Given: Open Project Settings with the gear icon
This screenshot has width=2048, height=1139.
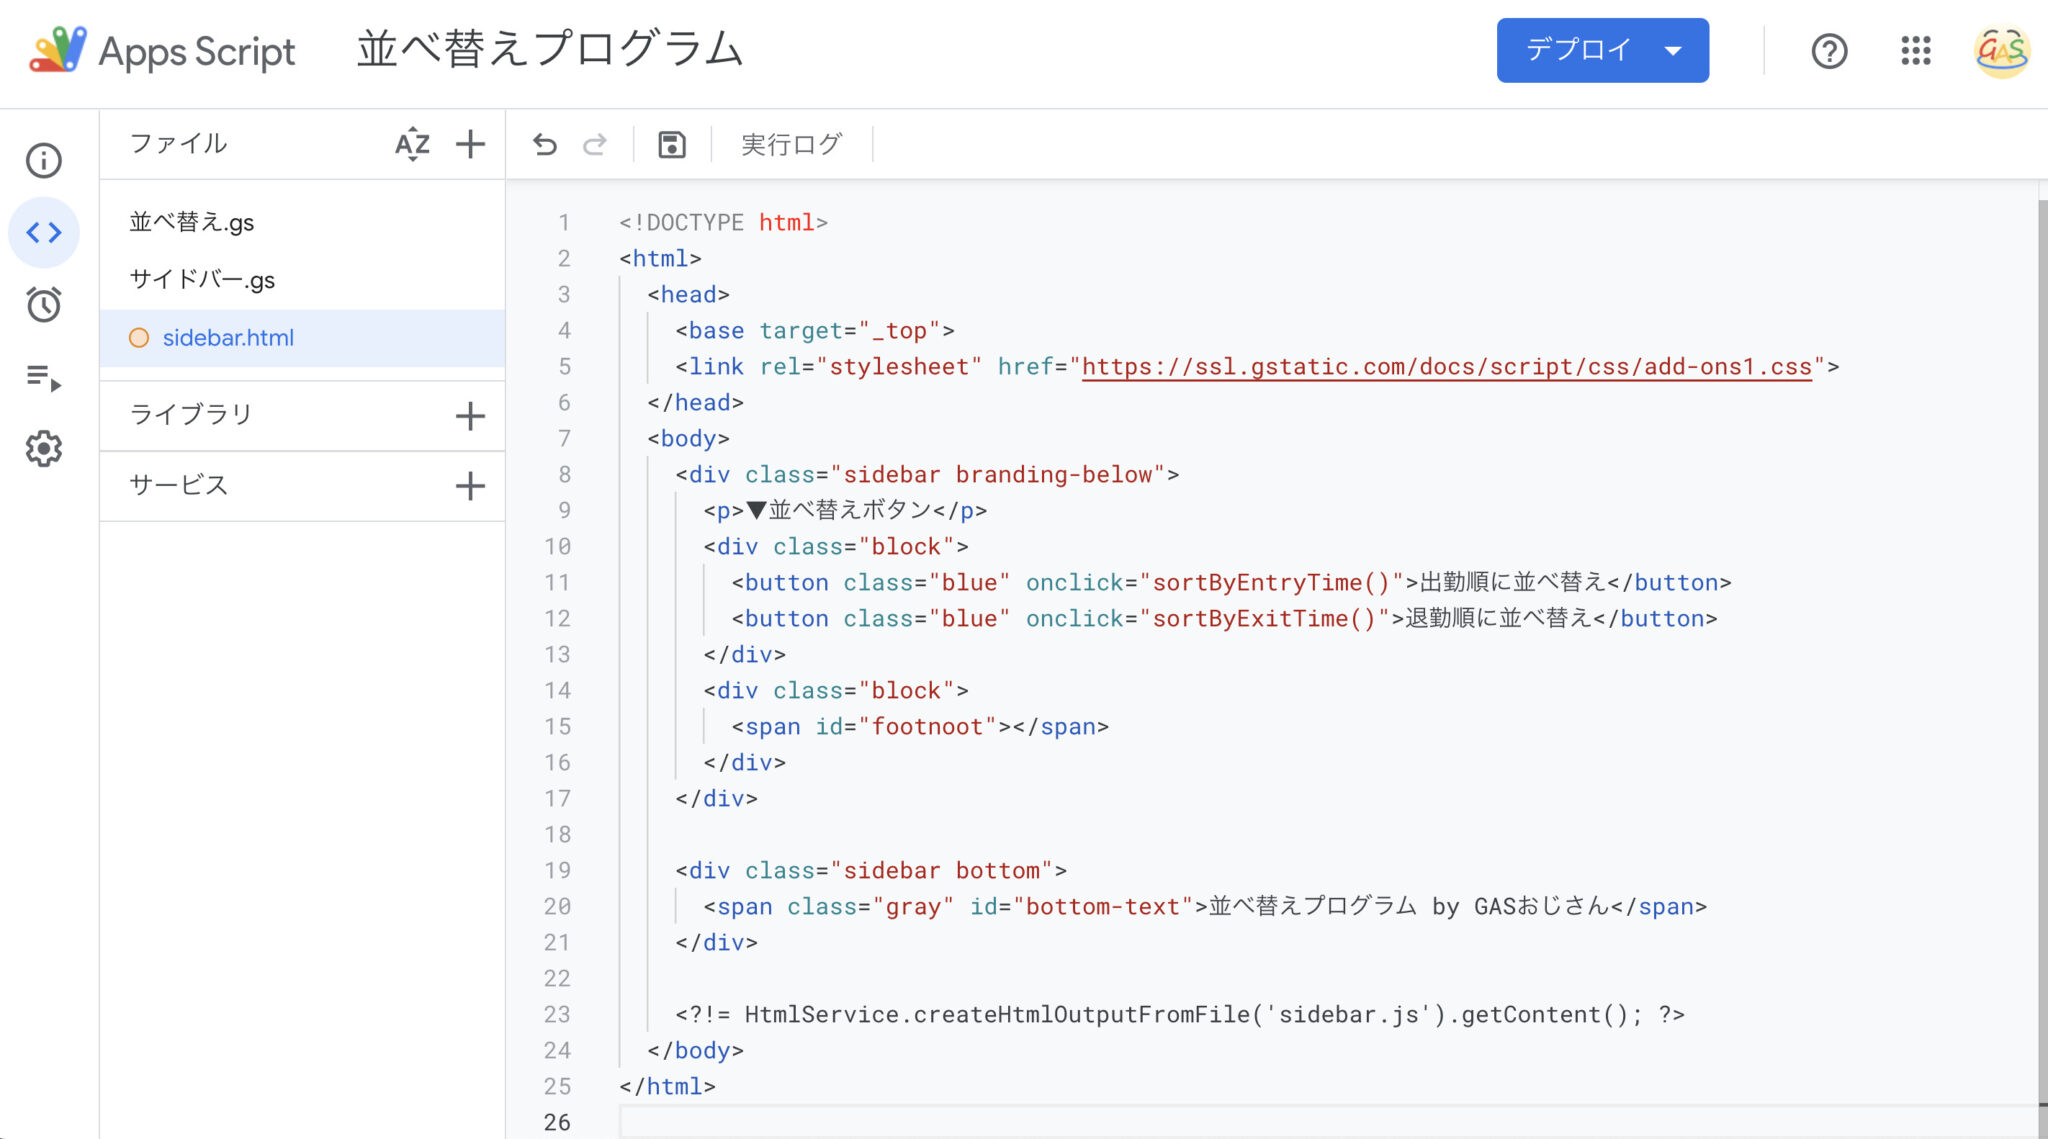Looking at the screenshot, I should pyautogui.click(x=44, y=449).
